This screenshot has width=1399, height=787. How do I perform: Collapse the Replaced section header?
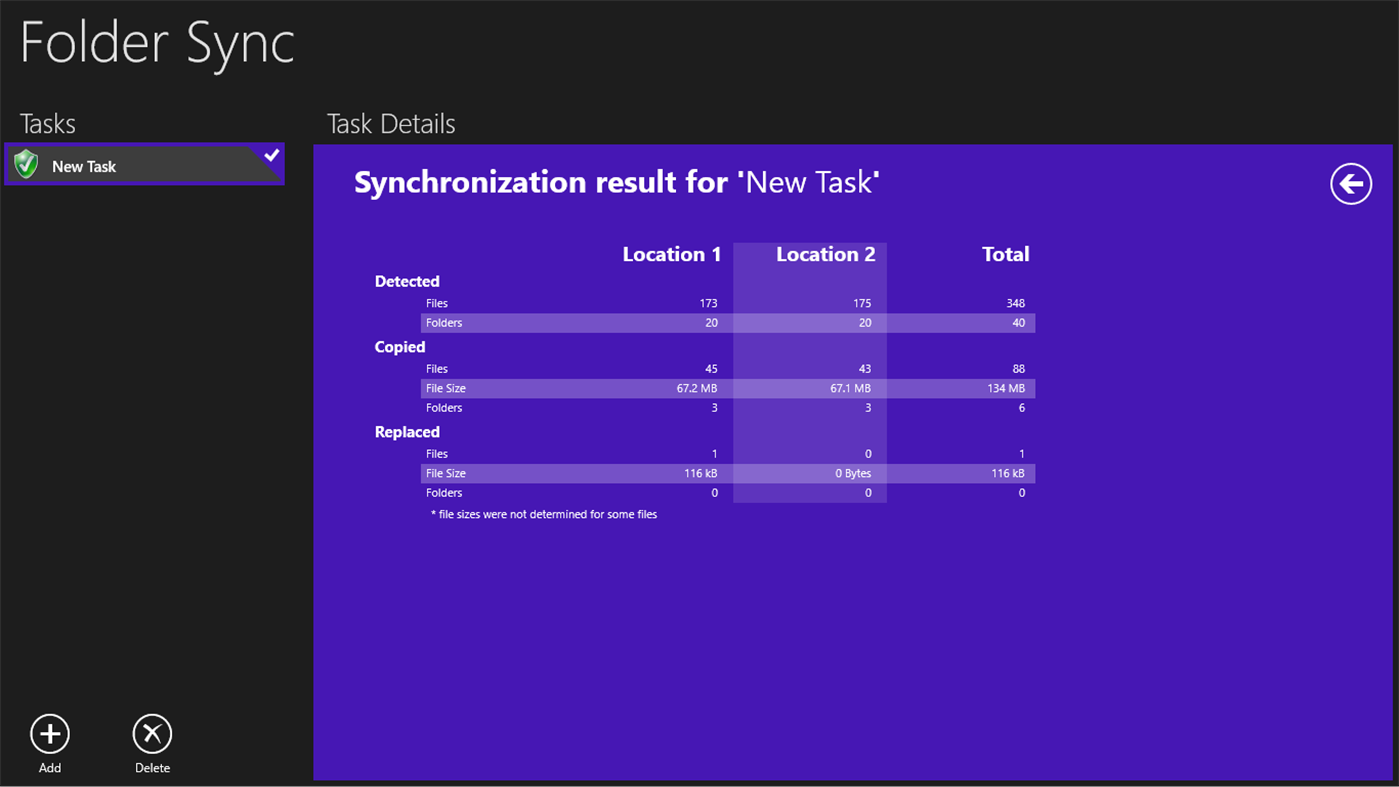(x=407, y=431)
